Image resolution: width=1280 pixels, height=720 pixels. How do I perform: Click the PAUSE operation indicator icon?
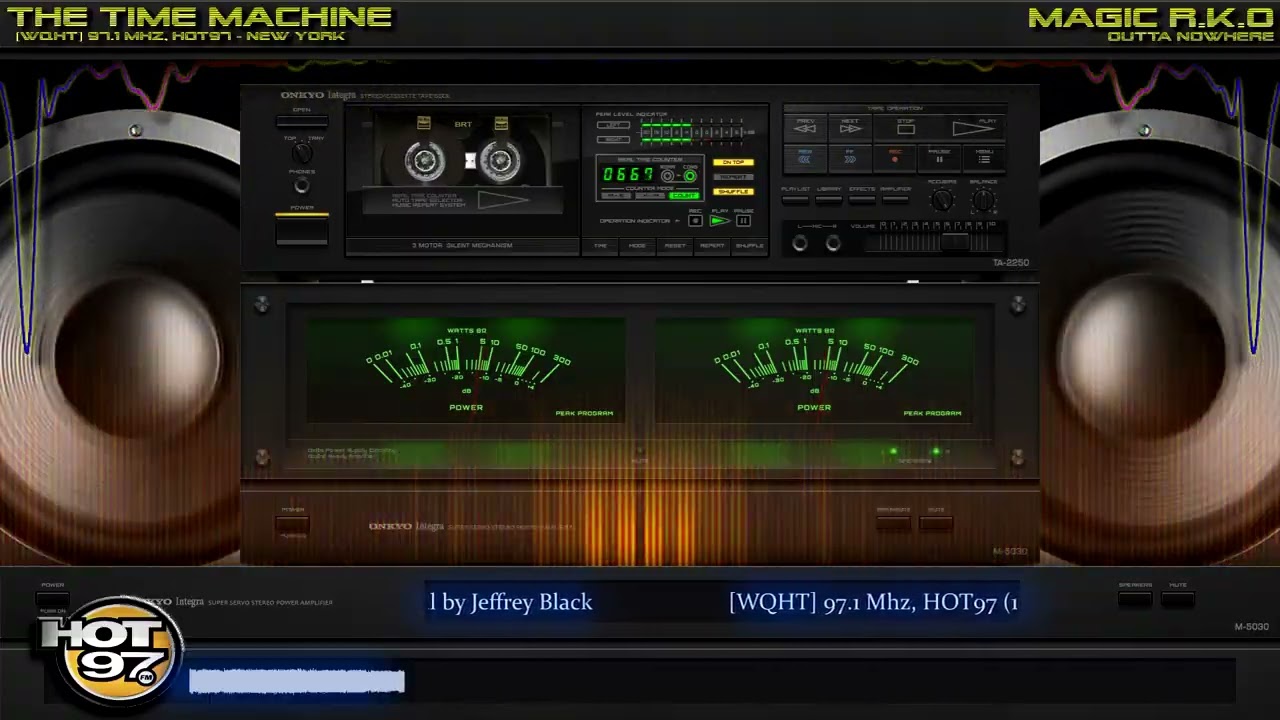[743, 221]
